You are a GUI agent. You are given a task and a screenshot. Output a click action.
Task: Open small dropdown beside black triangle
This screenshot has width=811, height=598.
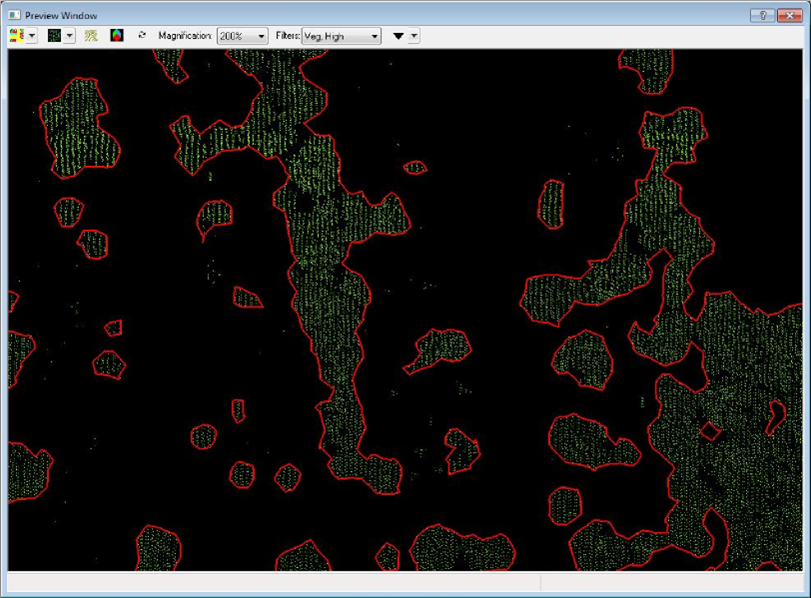coord(414,36)
